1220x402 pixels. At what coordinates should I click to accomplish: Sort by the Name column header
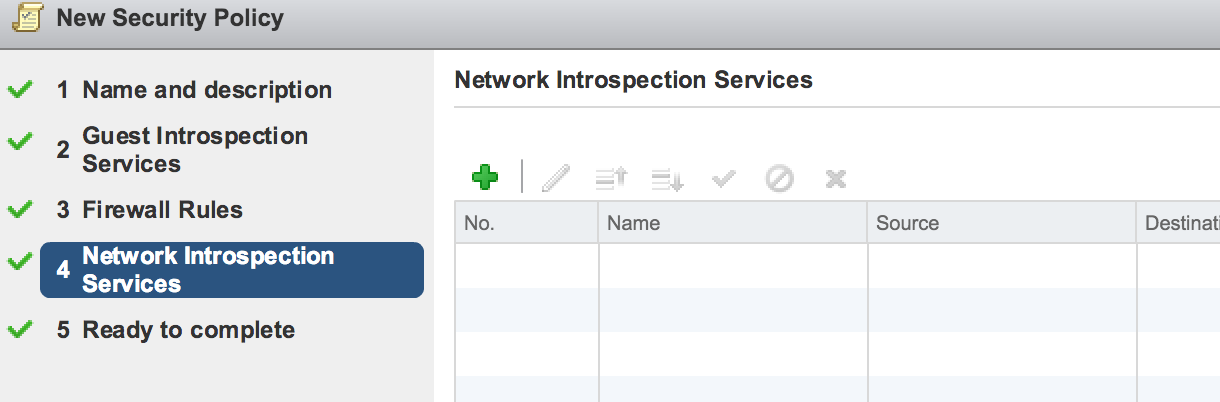[x=732, y=223]
